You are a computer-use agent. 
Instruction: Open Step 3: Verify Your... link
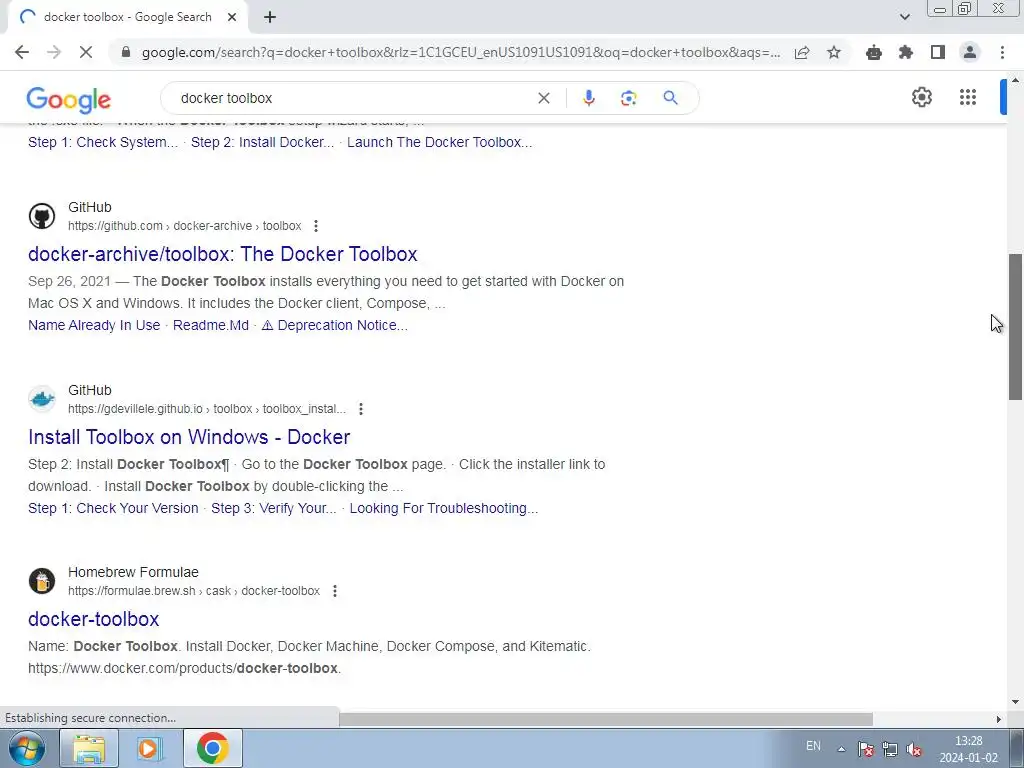(x=274, y=508)
